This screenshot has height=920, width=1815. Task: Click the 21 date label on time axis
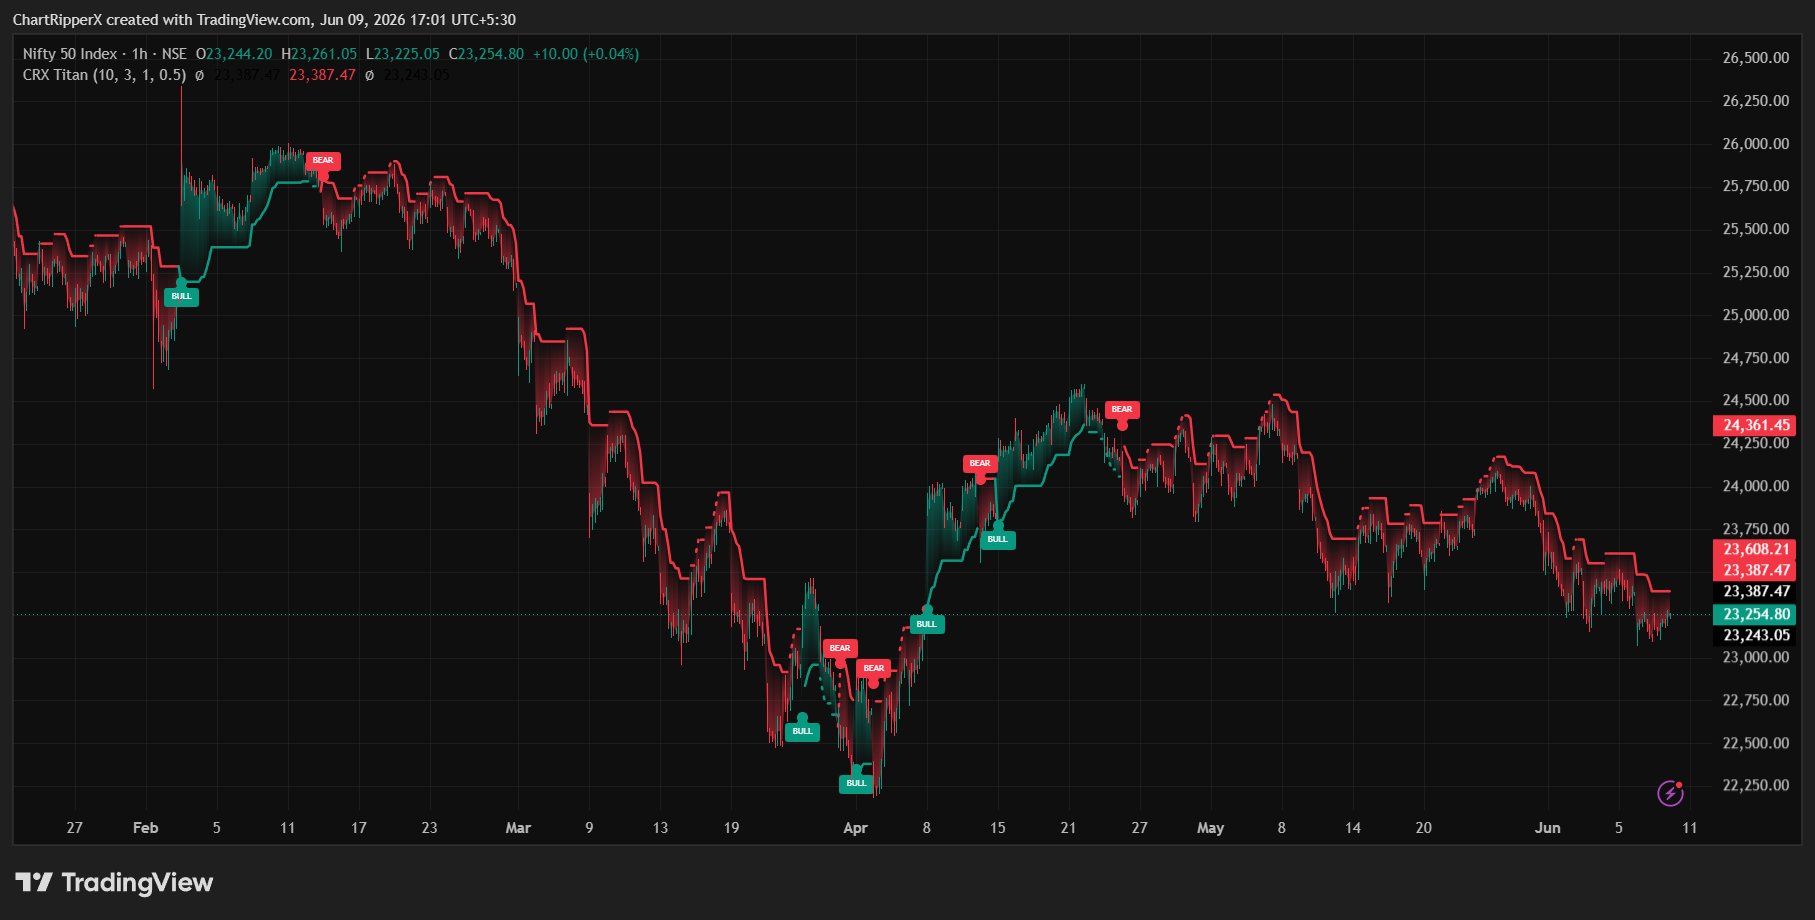pyautogui.click(x=1068, y=828)
